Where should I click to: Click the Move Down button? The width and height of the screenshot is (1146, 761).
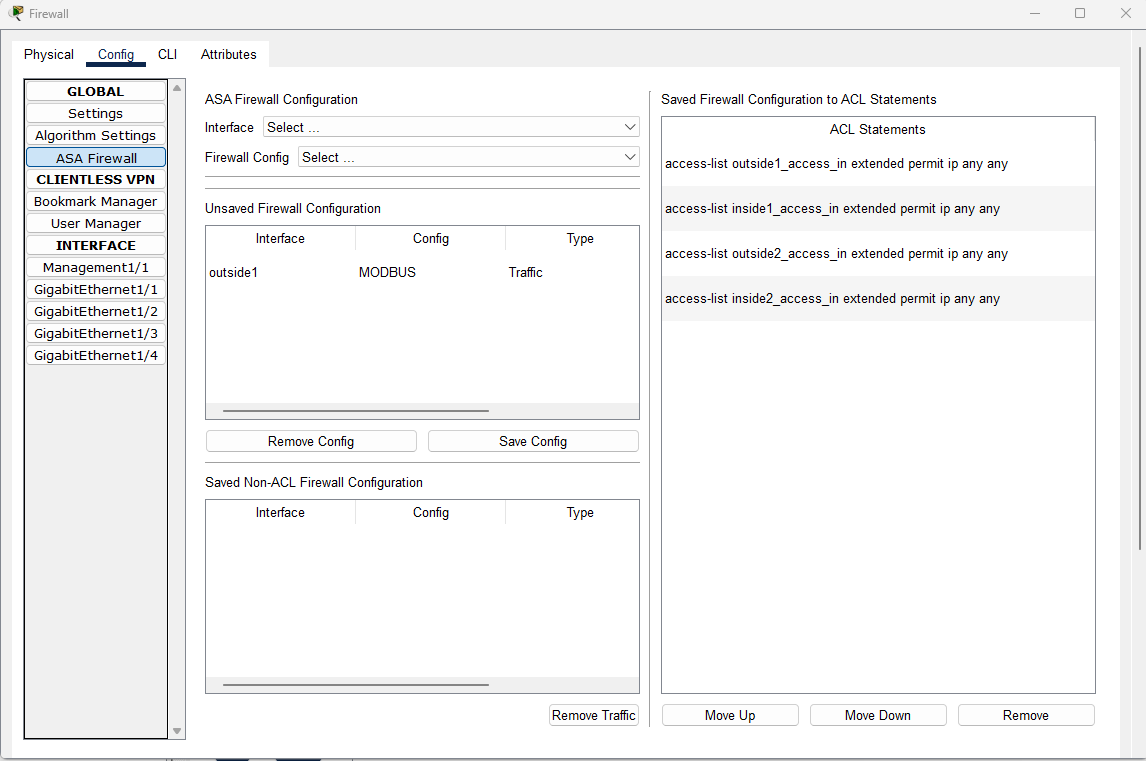coord(877,714)
